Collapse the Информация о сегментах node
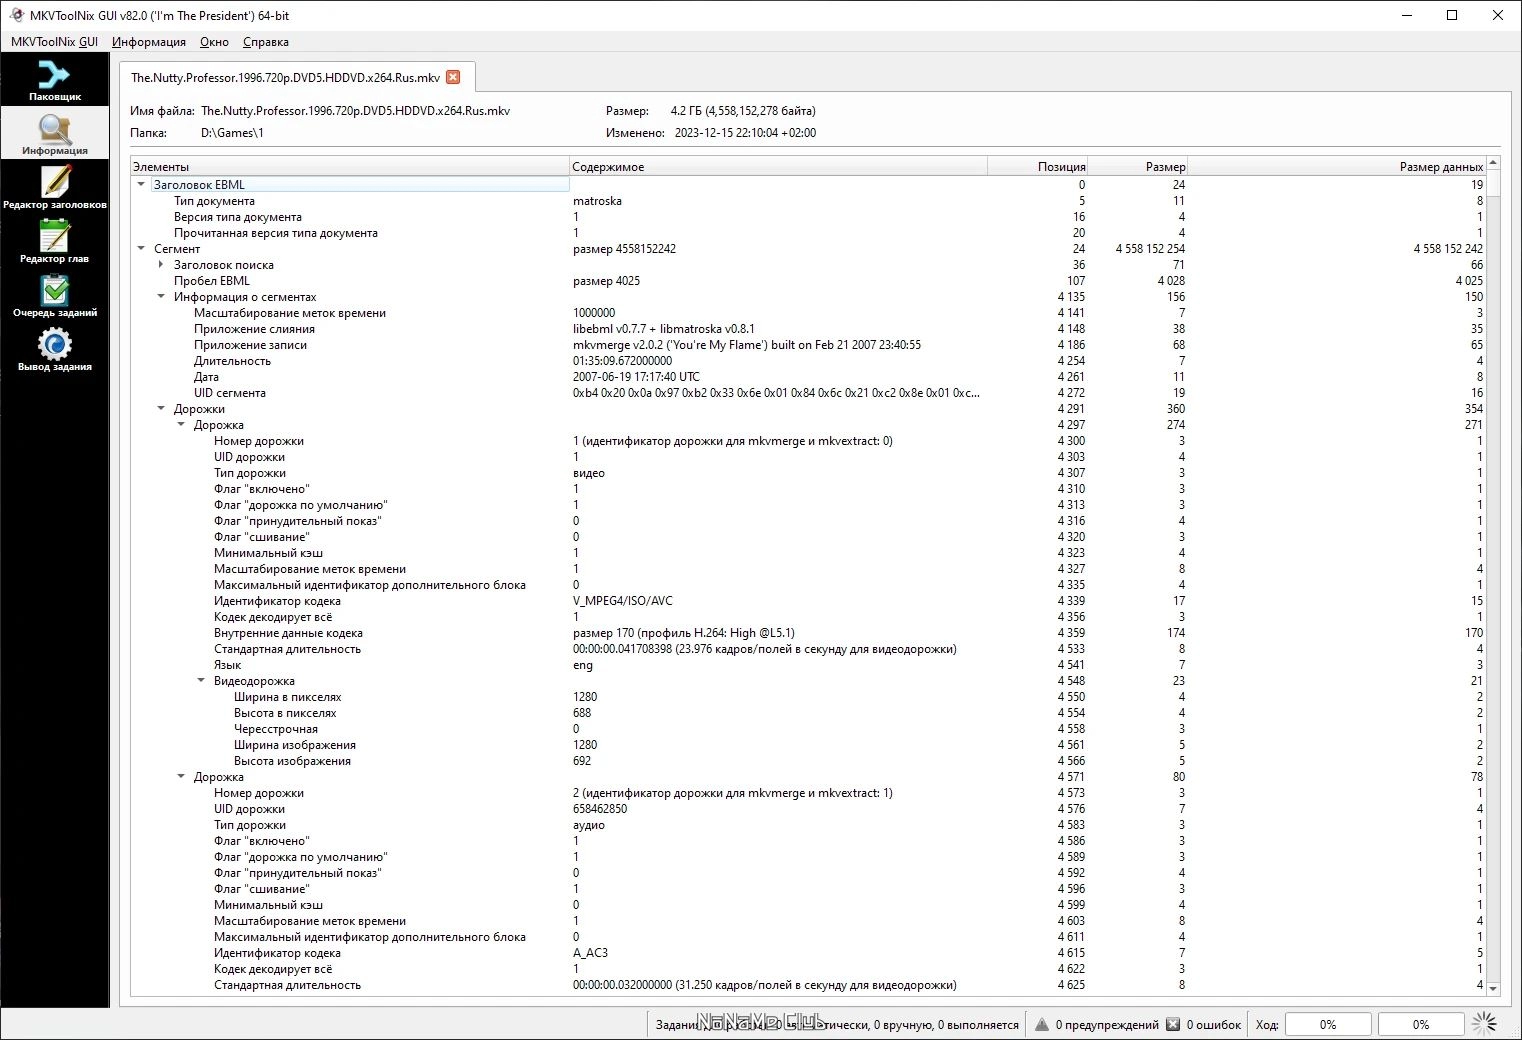 (161, 296)
